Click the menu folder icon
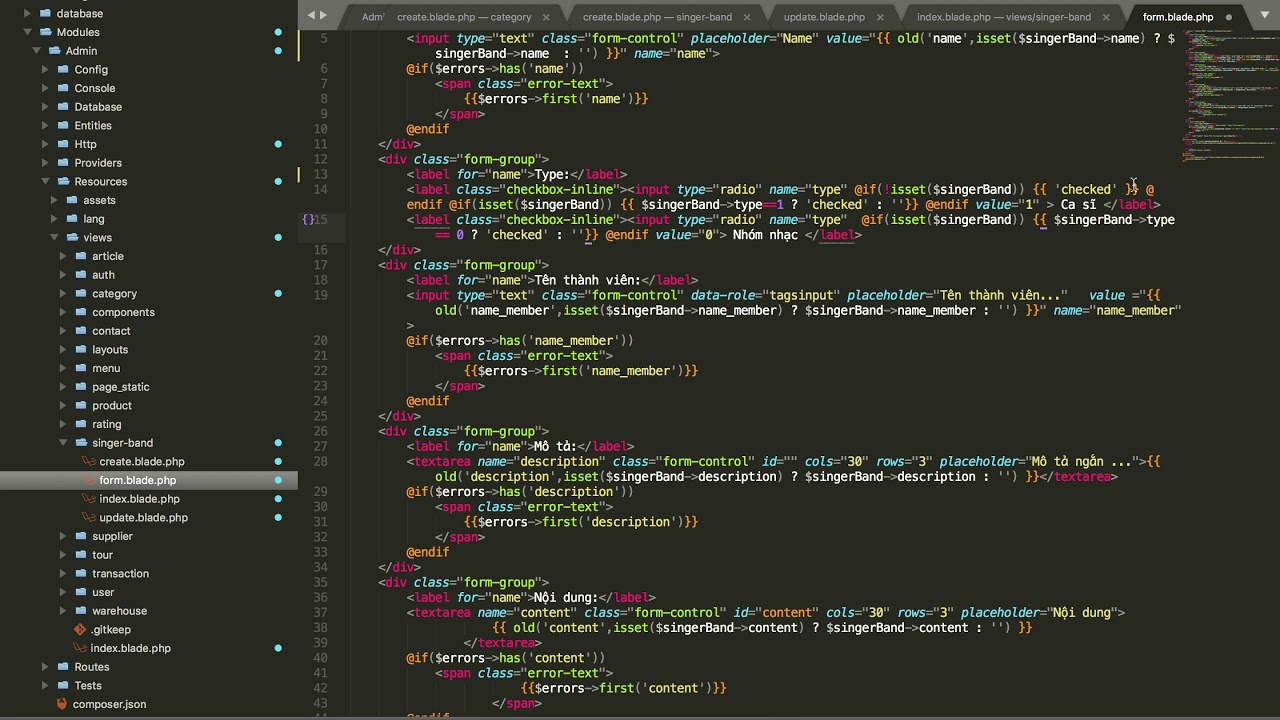This screenshot has width=1280, height=720. point(81,368)
